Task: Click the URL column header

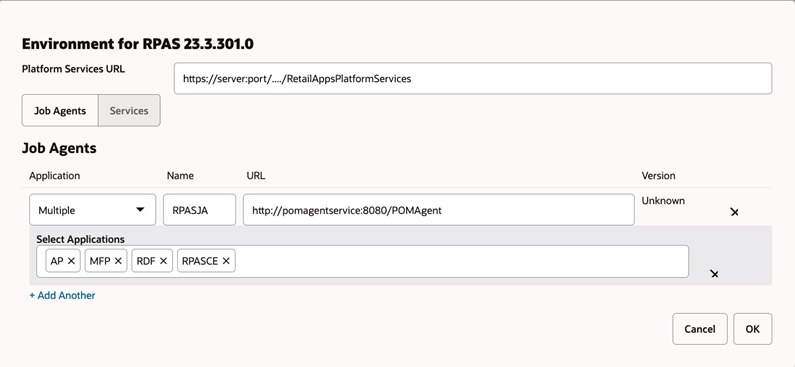Action: (256, 176)
